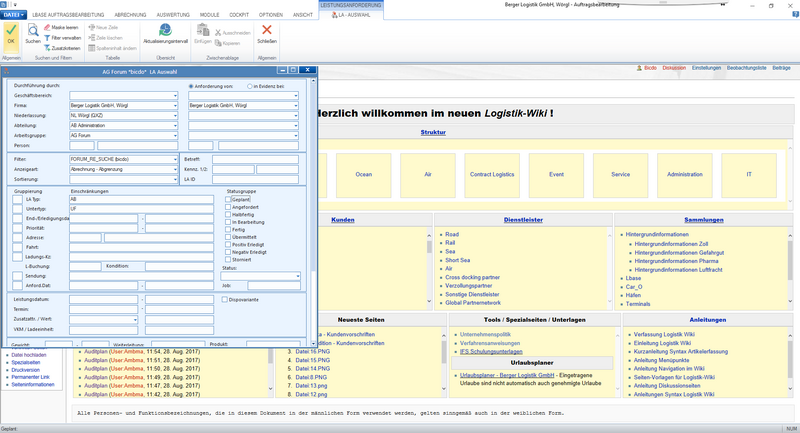Viewport: 800px width, 433px height.
Task: Select the 'in Evidenz bei' radio button
Action: (249, 86)
